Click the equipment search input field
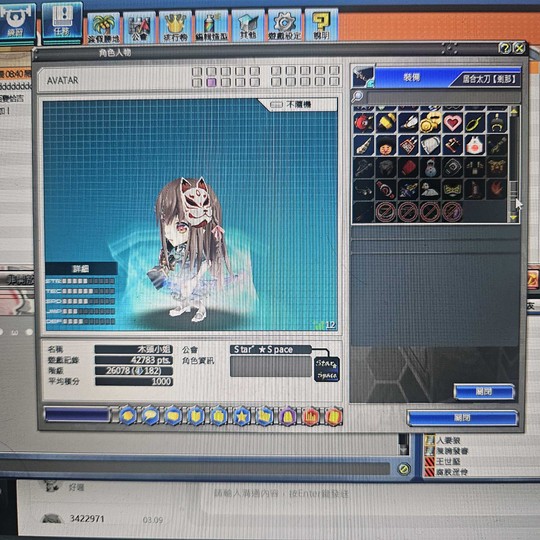This screenshot has width=540, height=540. 443,97
